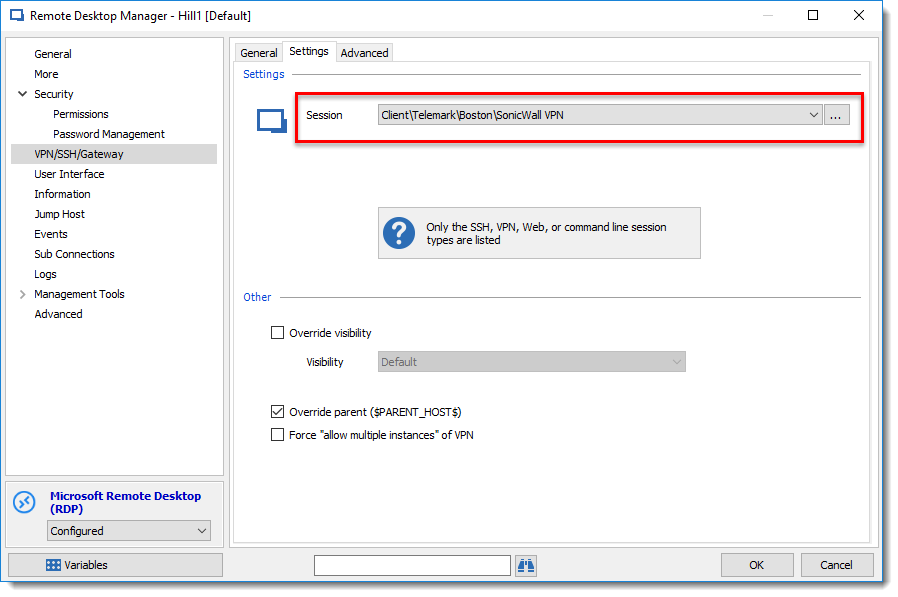Maximize the Remote Desktop Manager window
The width and height of the screenshot is (898, 597).
813,15
